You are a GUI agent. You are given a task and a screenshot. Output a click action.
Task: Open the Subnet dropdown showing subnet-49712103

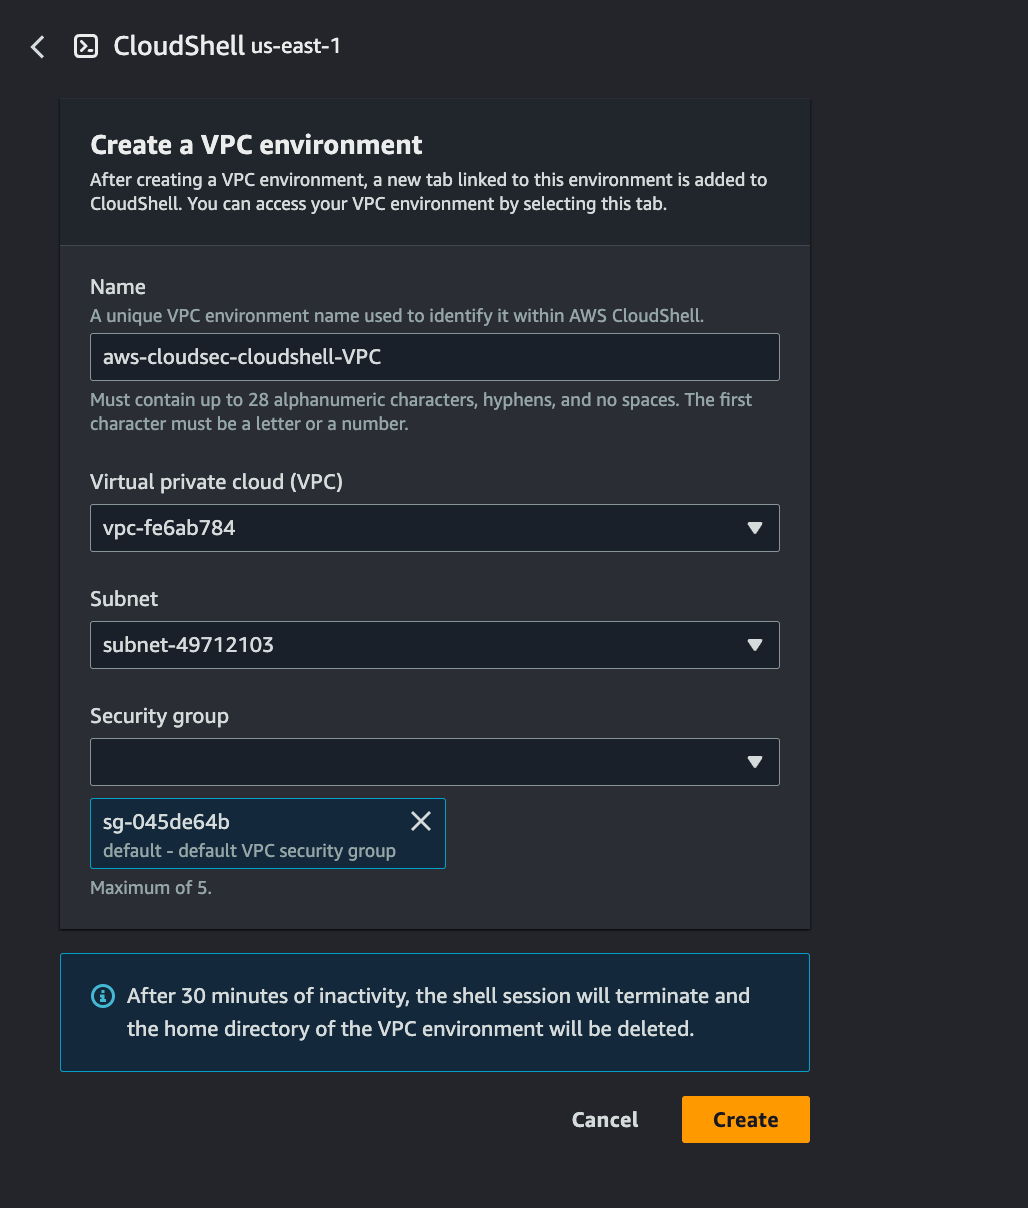(435, 645)
